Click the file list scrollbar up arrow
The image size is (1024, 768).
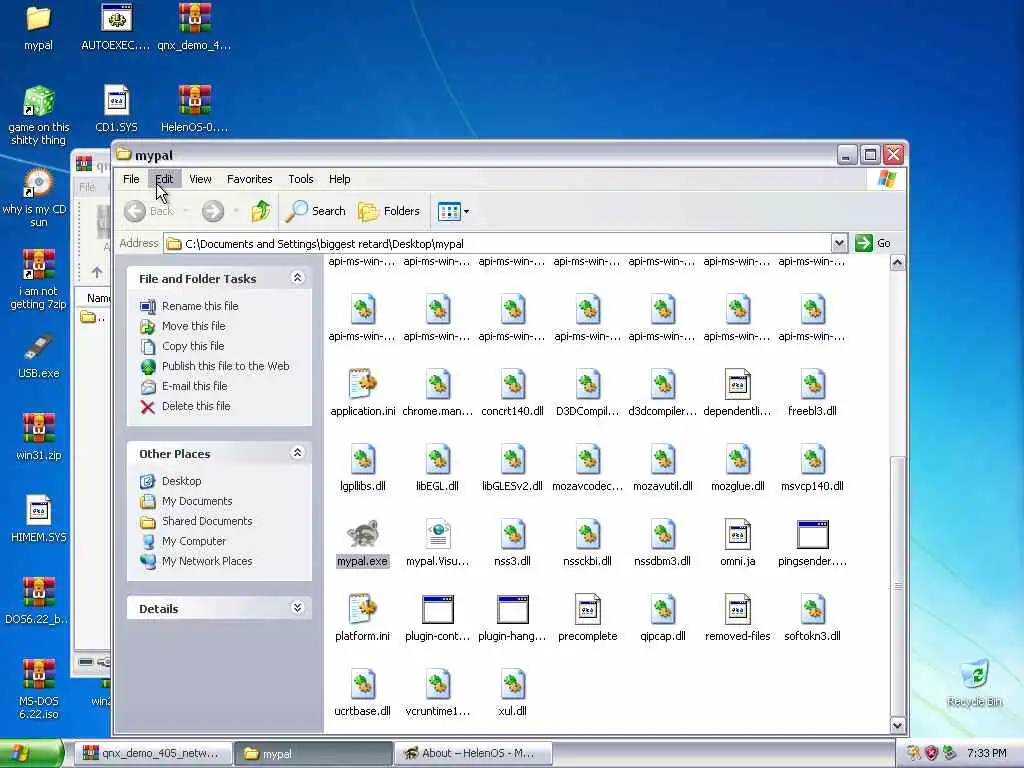[x=897, y=263]
